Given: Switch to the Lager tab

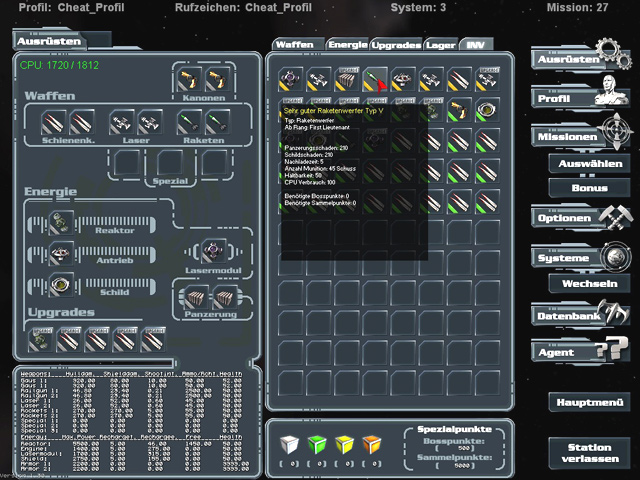Looking at the screenshot, I should pyautogui.click(x=441, y=45).
